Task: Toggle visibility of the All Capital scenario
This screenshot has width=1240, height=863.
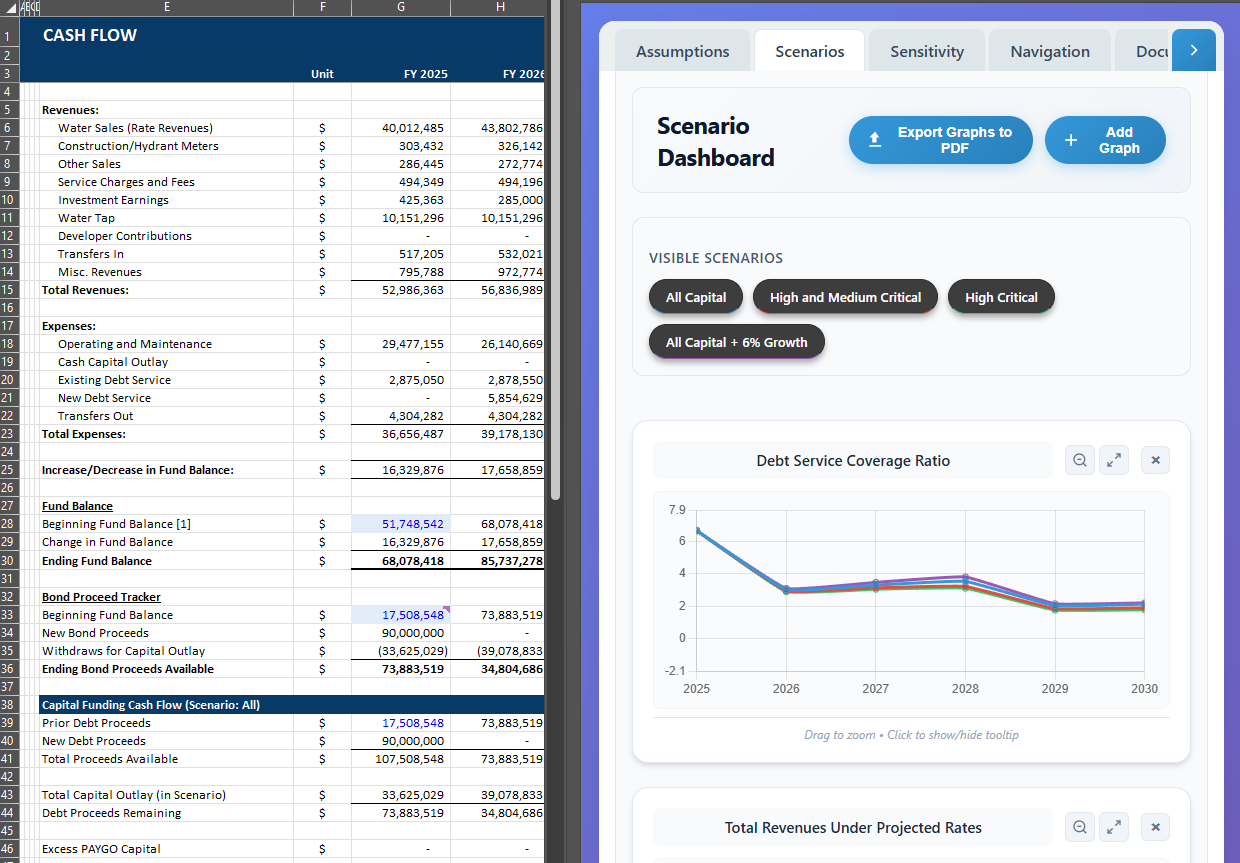Action: [696, 296]
